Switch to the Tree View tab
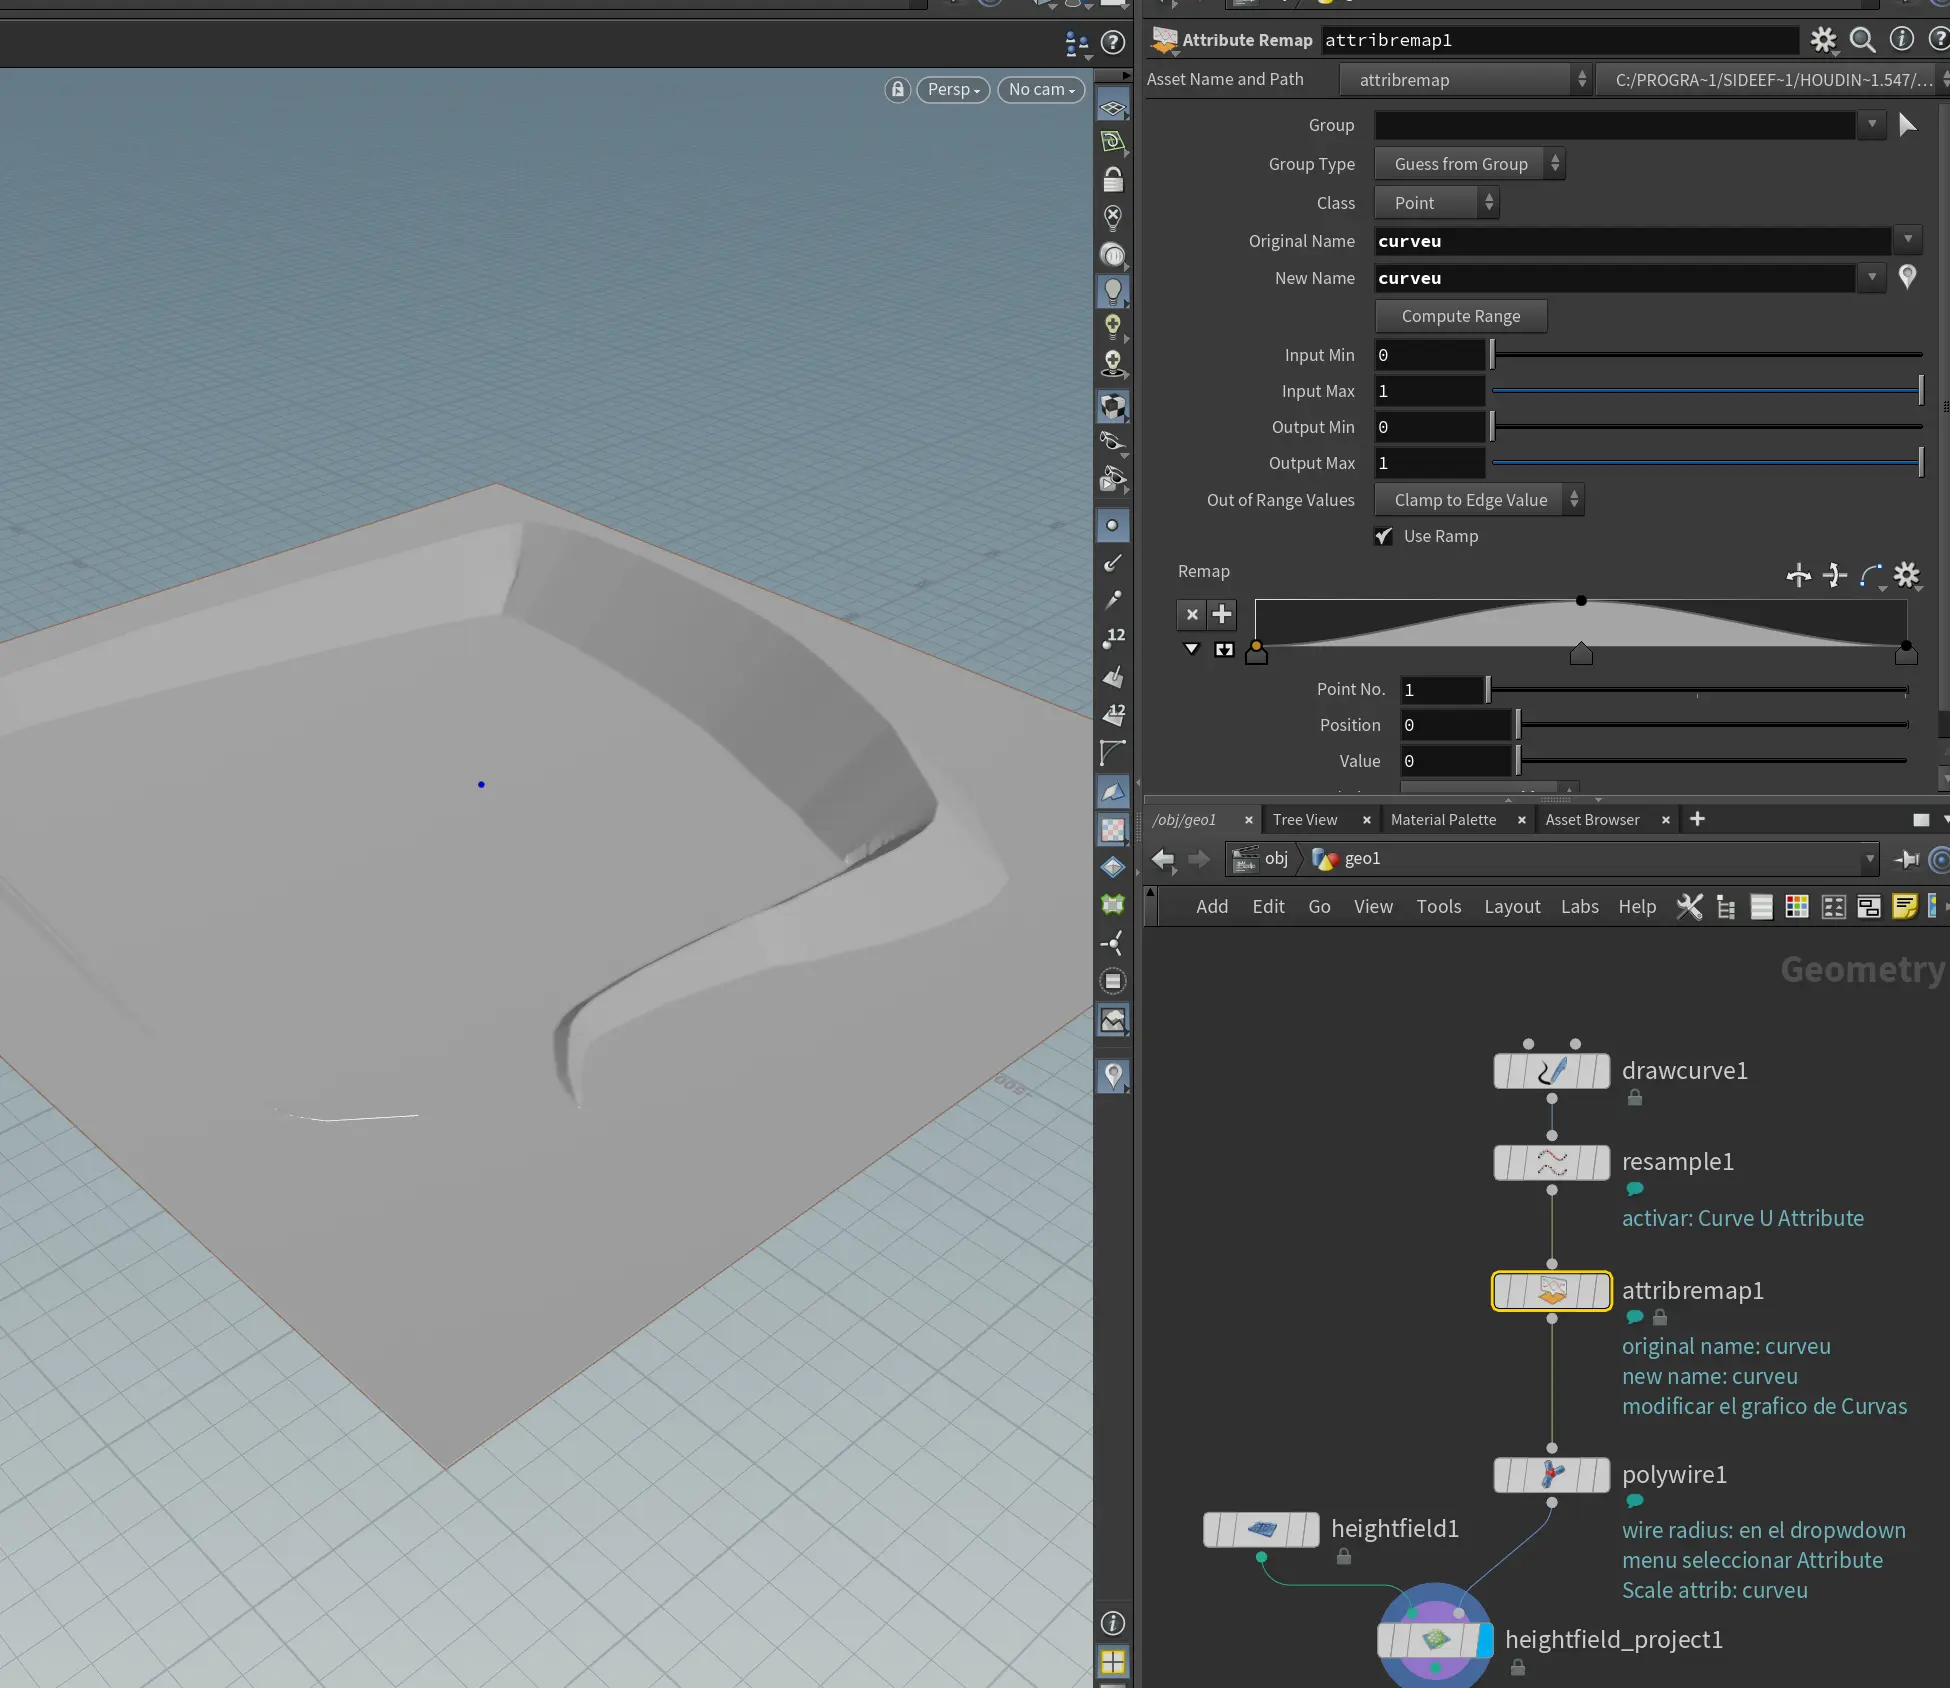1950x1688 pixels. point(1305,820)
